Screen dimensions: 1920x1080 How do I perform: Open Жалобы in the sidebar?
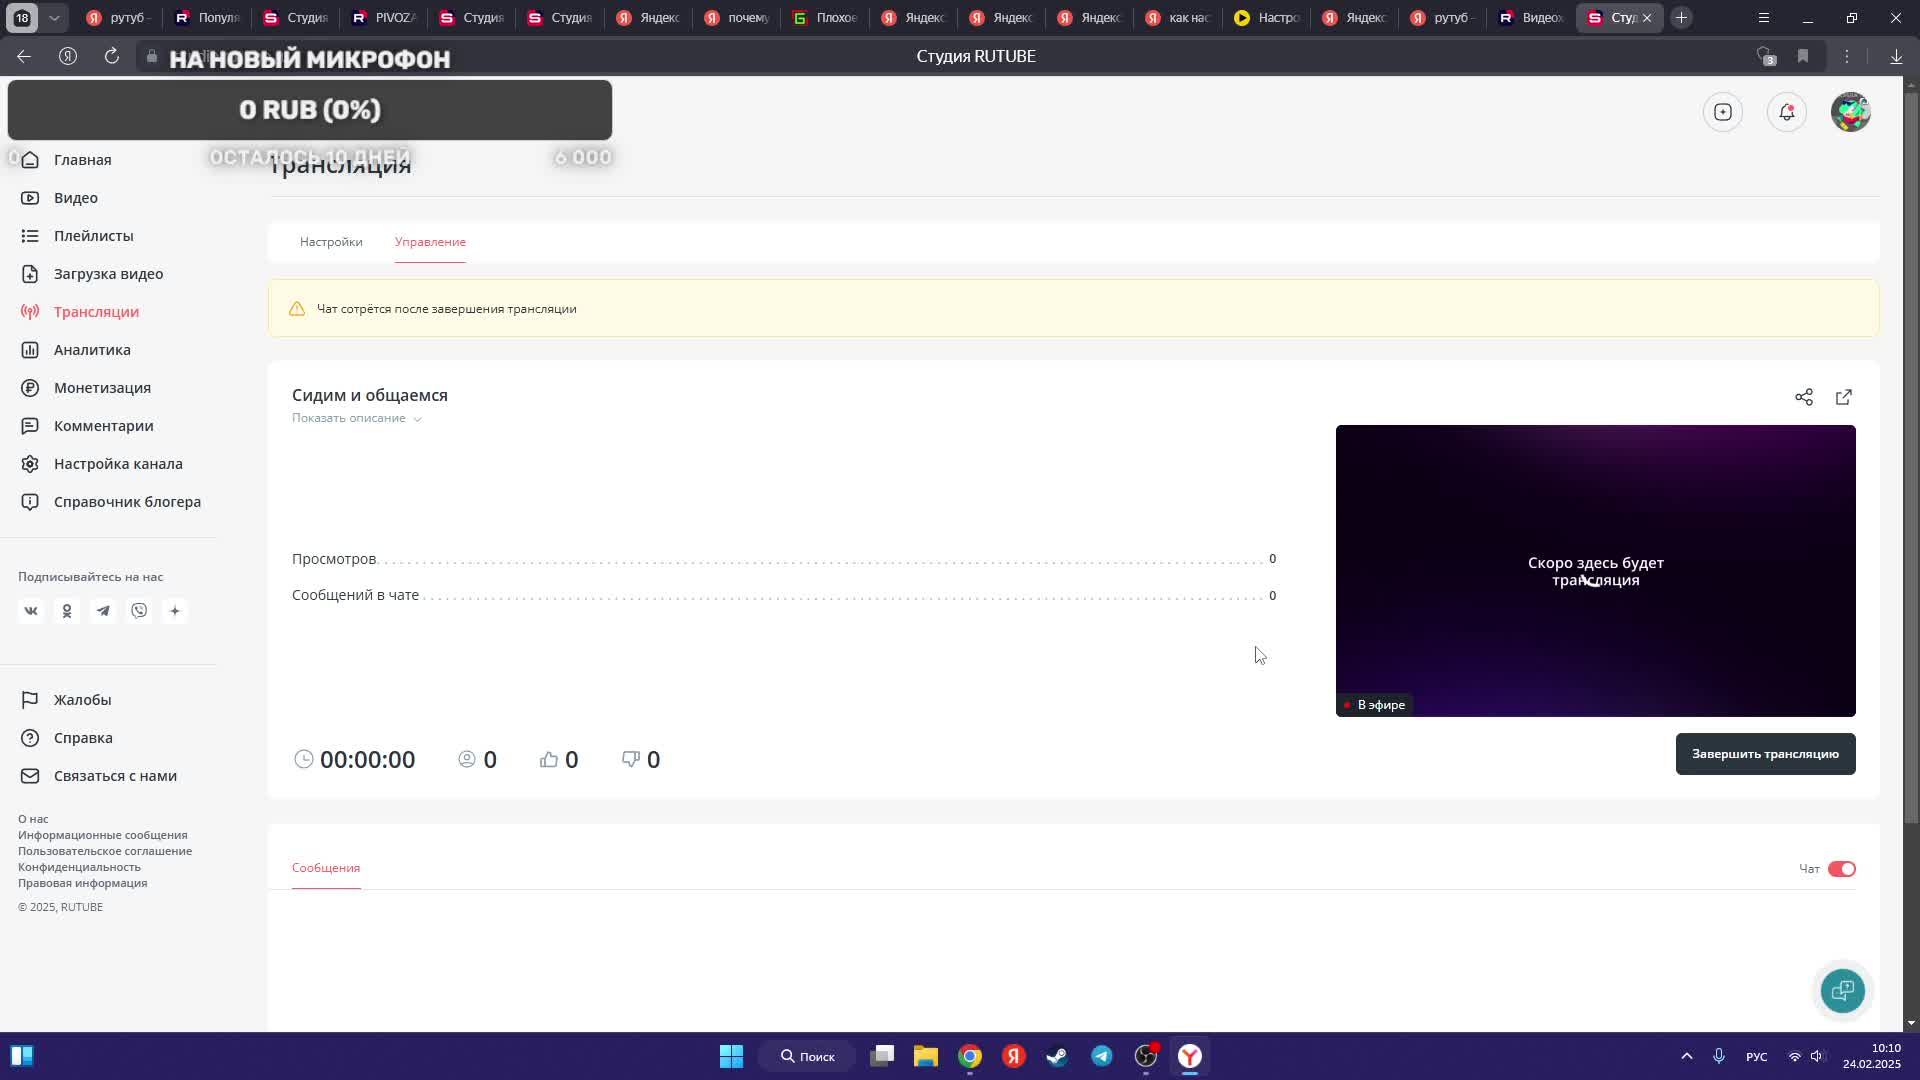(66, 700)
